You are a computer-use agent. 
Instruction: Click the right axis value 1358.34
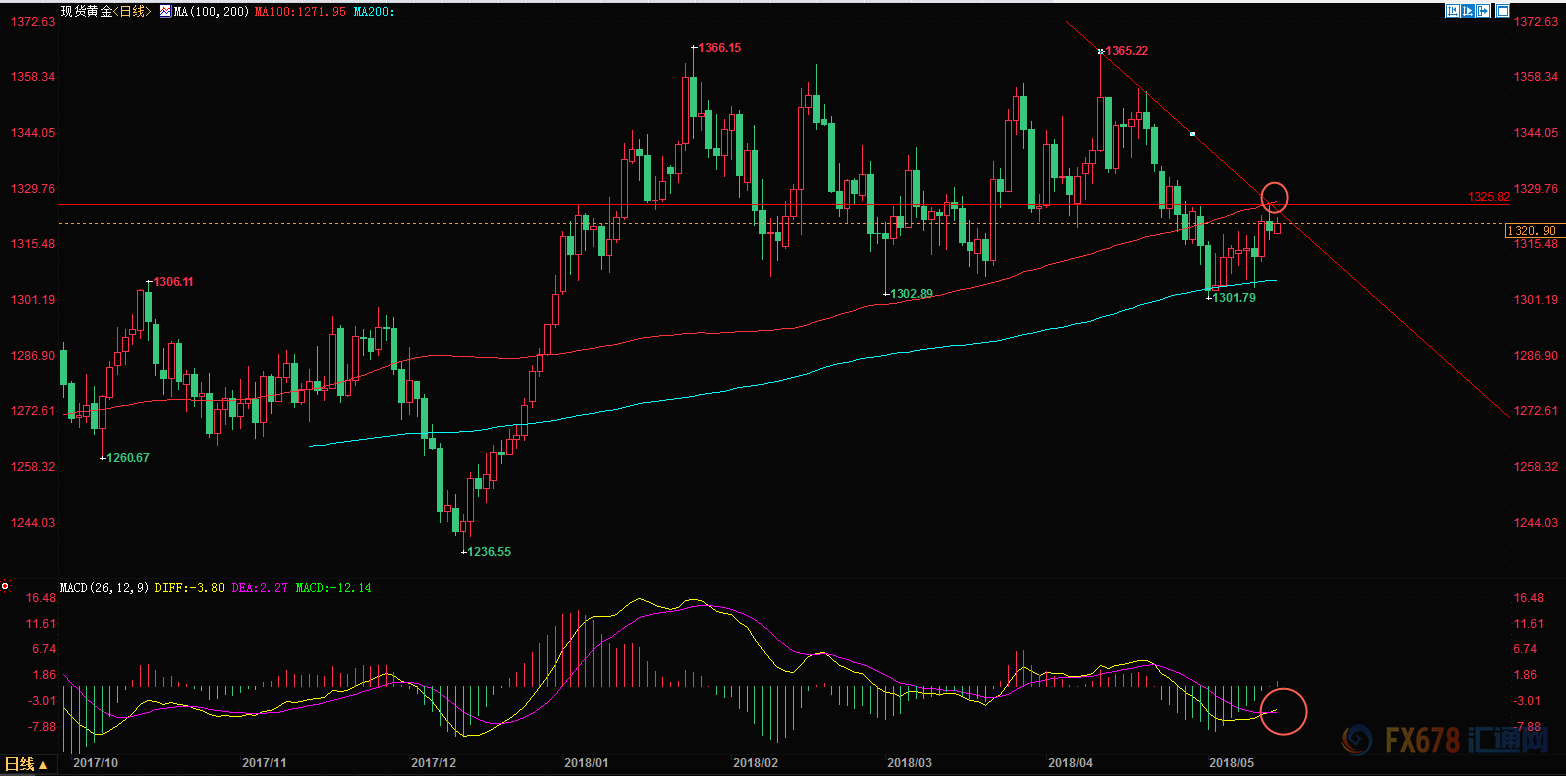[1538, 77]
